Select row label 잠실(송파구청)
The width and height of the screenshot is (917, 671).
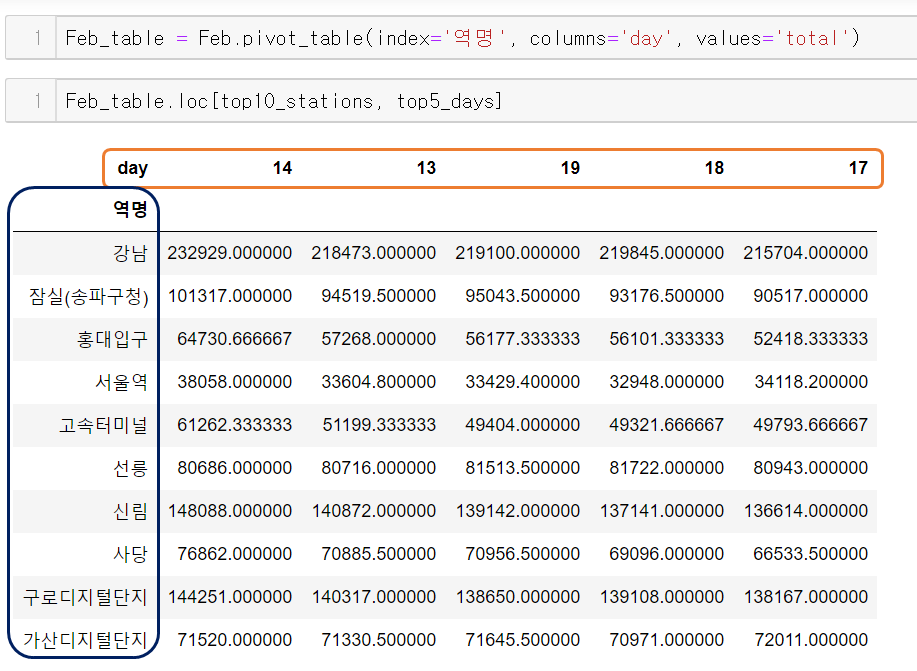(88, 296)
